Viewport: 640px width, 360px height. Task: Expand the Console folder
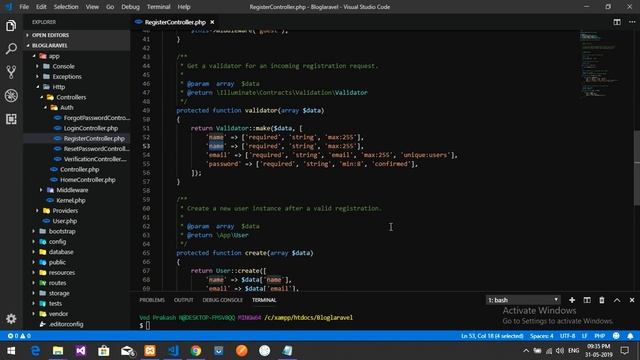[x=64, y=66]
